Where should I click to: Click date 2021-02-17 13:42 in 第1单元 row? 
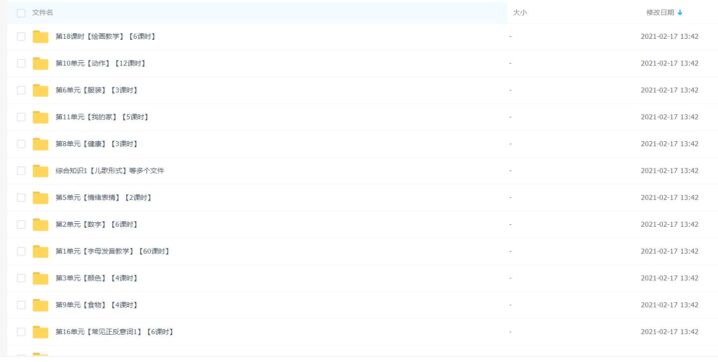coord(669,251)
